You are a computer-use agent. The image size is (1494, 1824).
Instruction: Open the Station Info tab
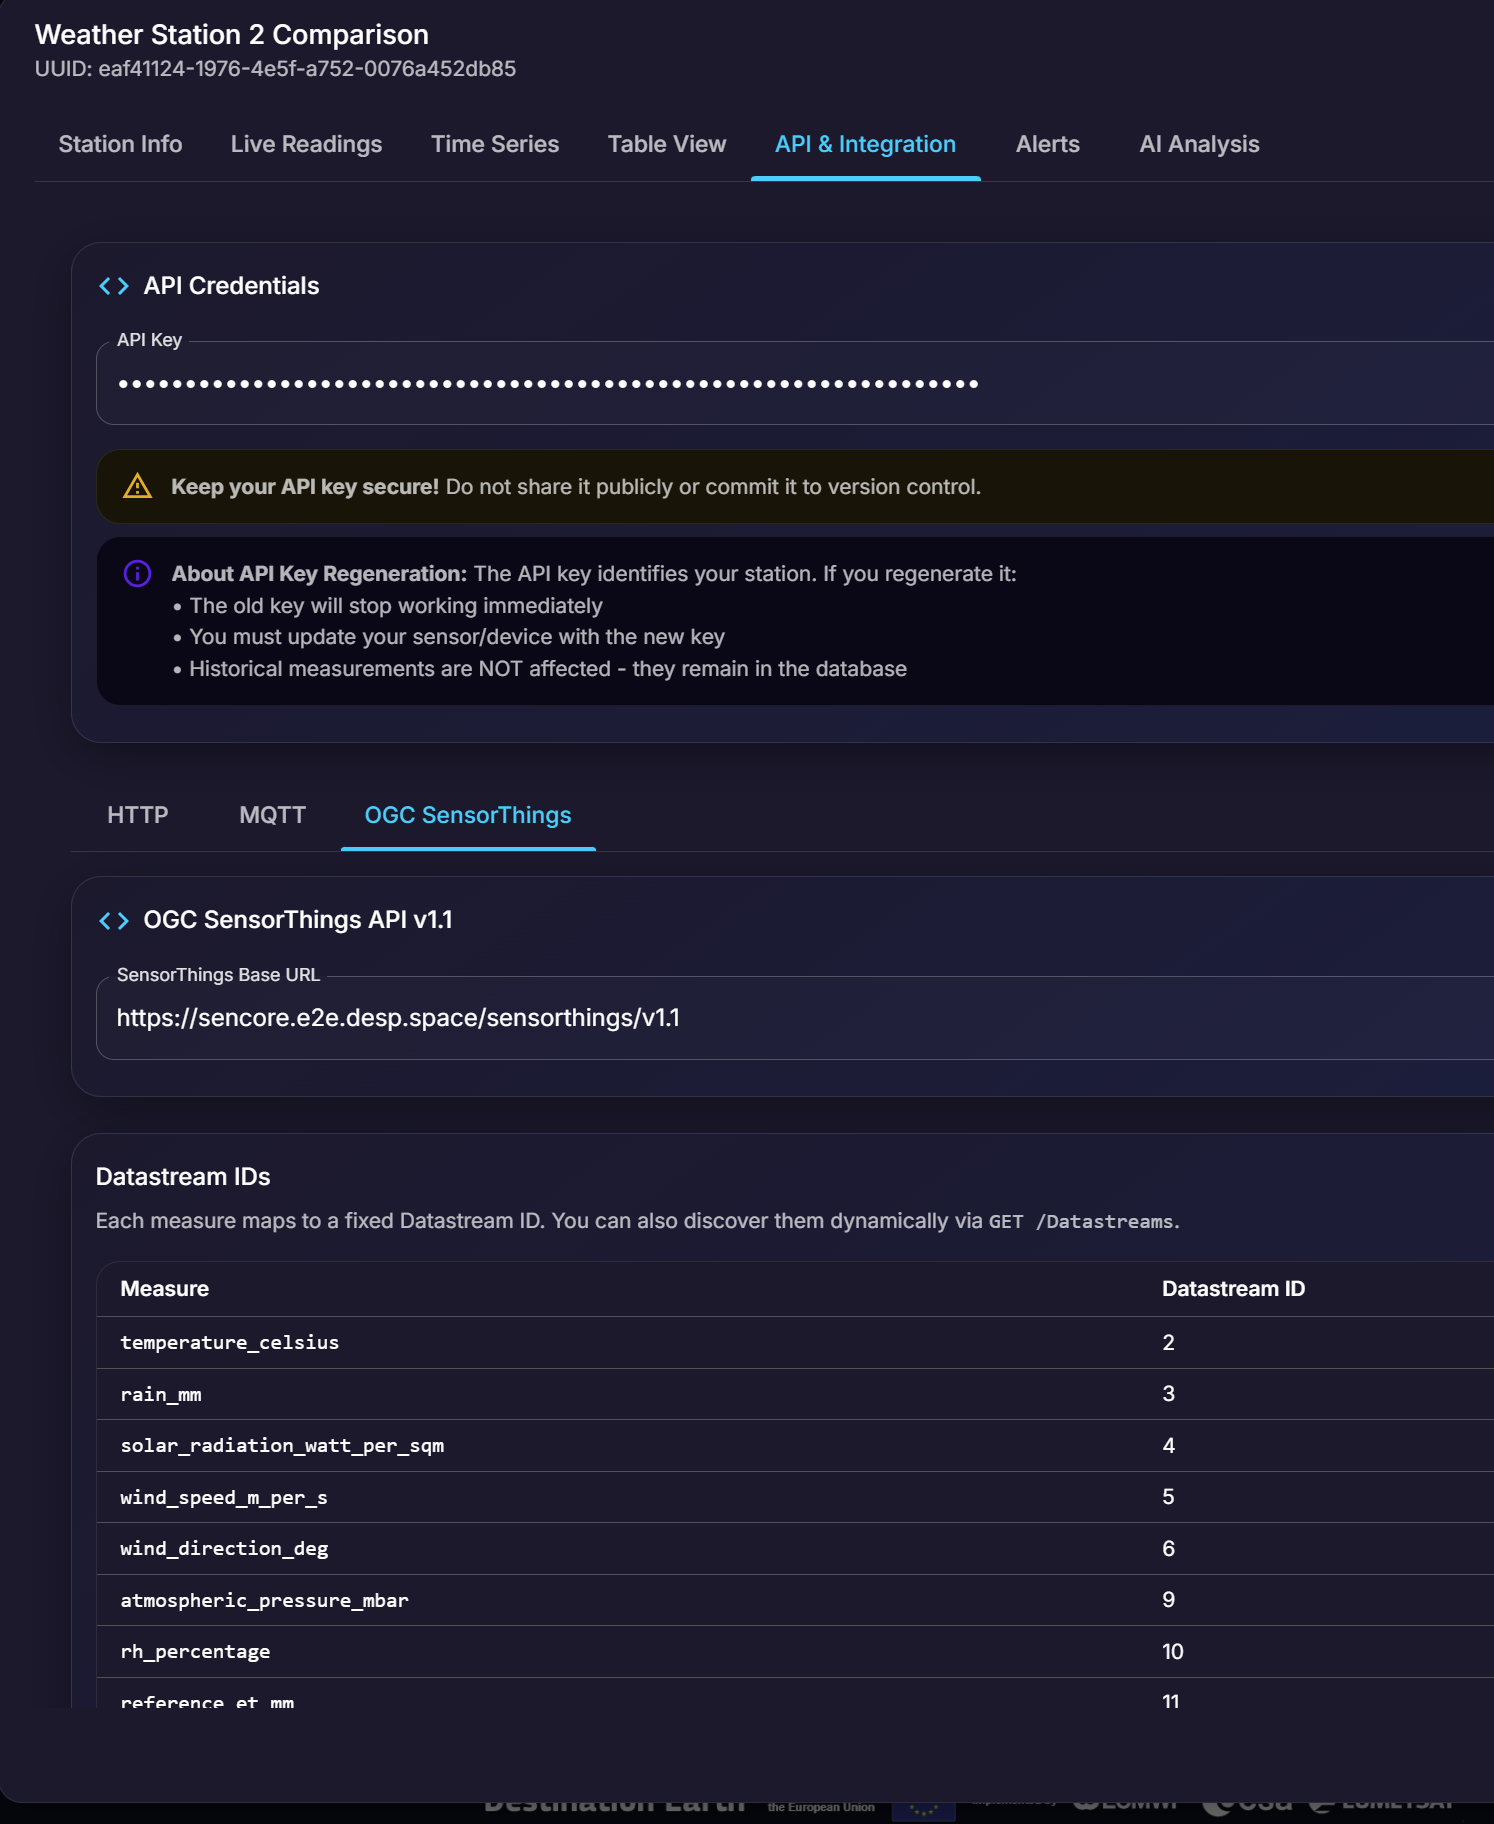click(120, 144)
